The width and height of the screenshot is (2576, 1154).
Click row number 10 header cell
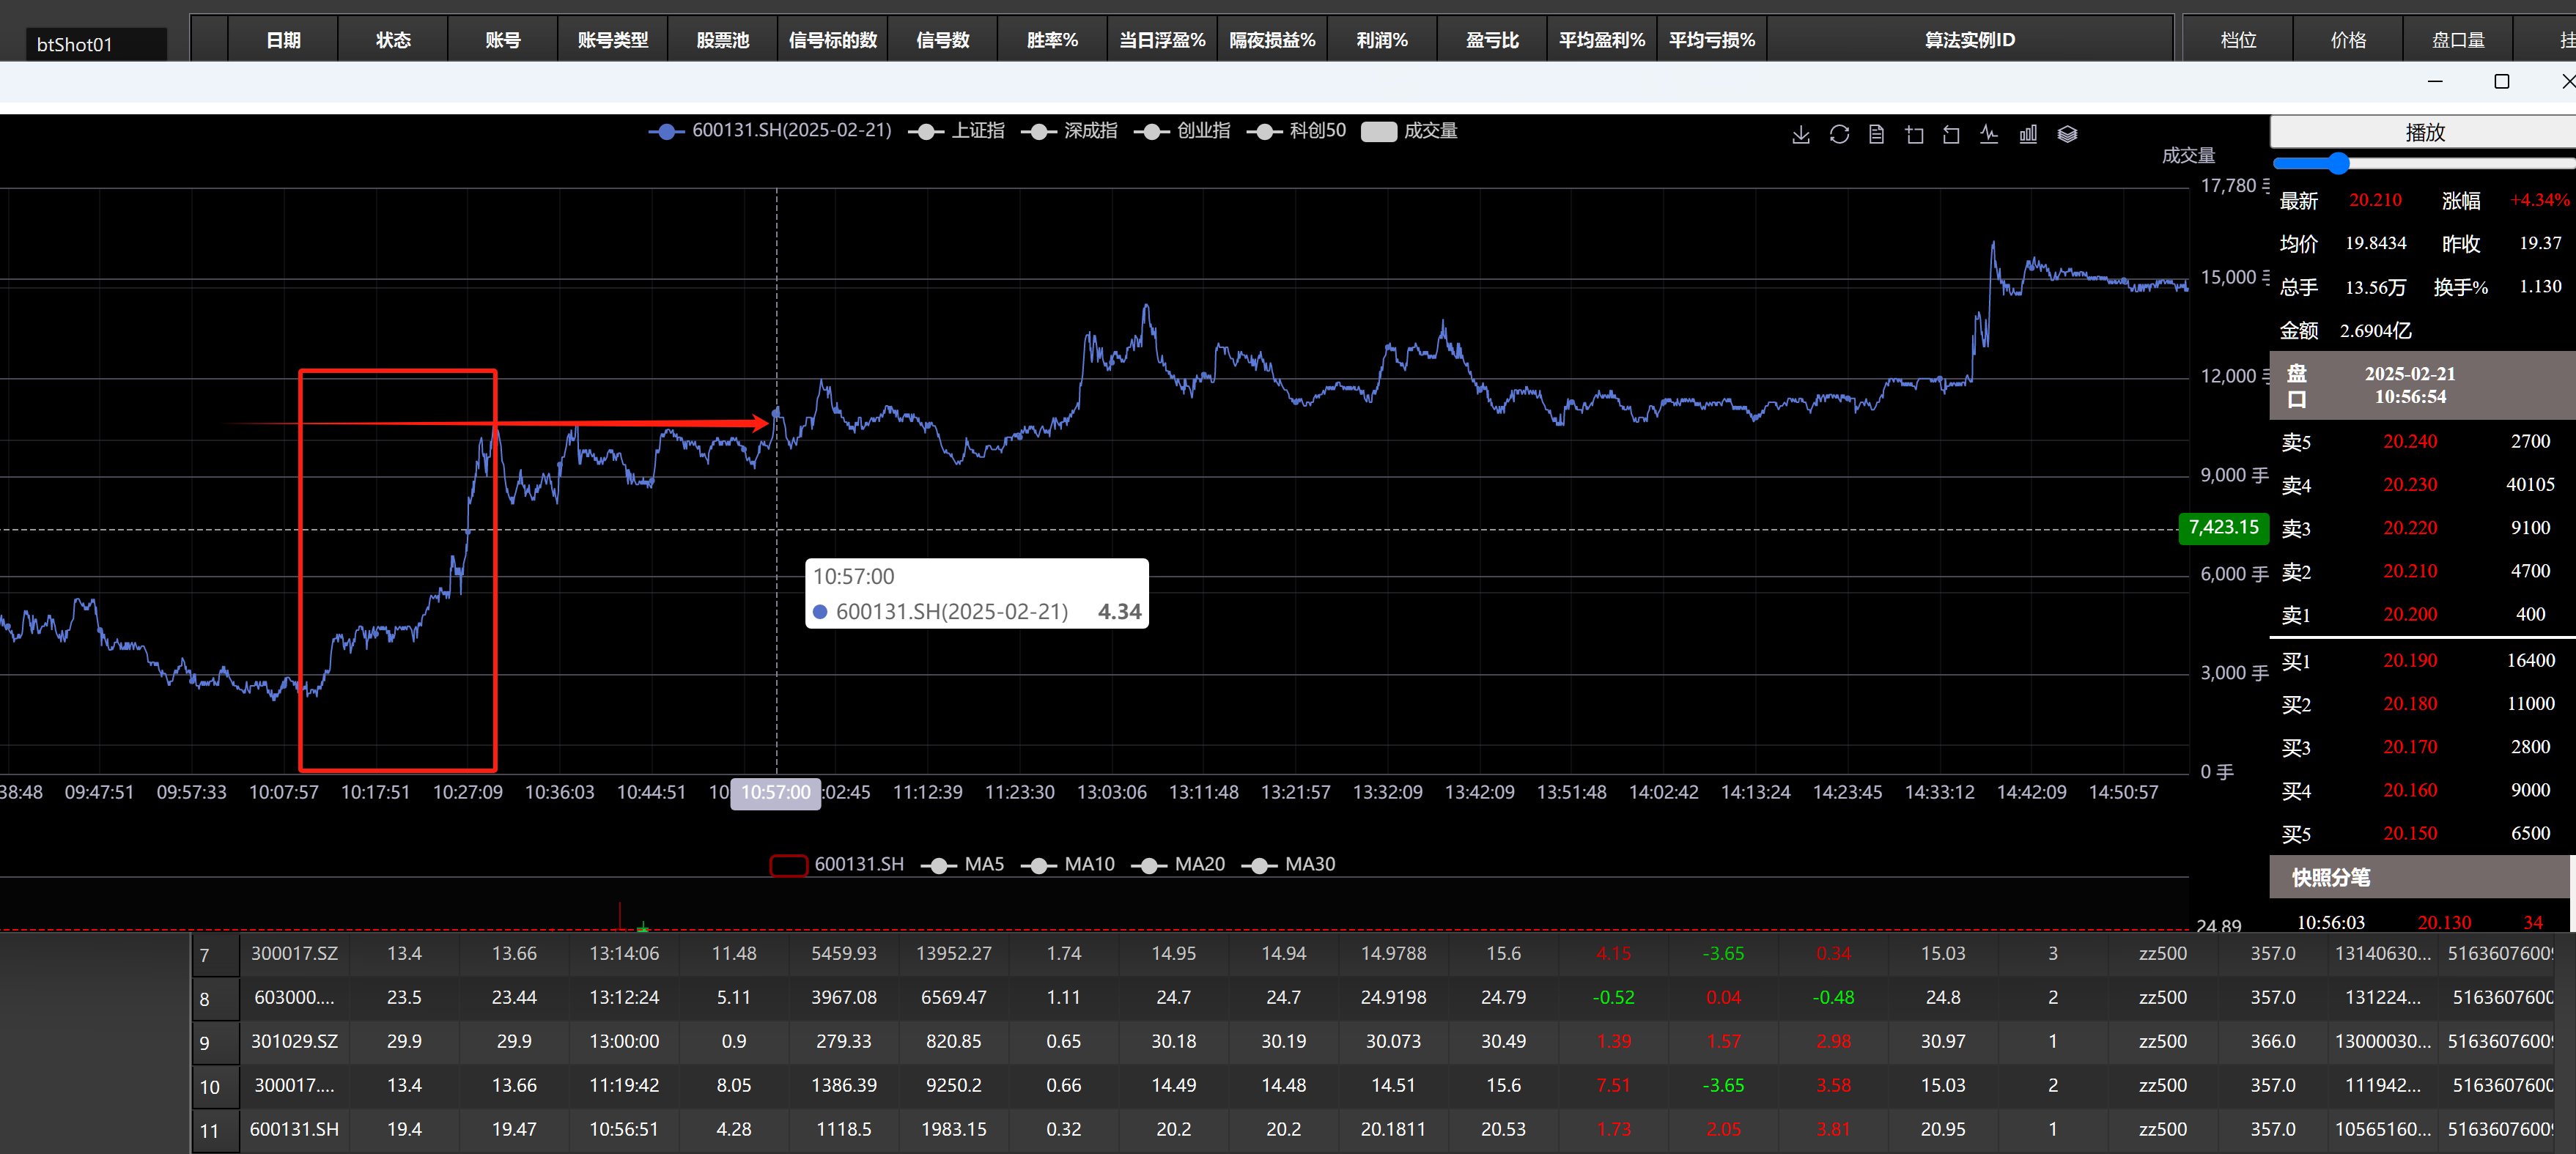click(216, 1086)
